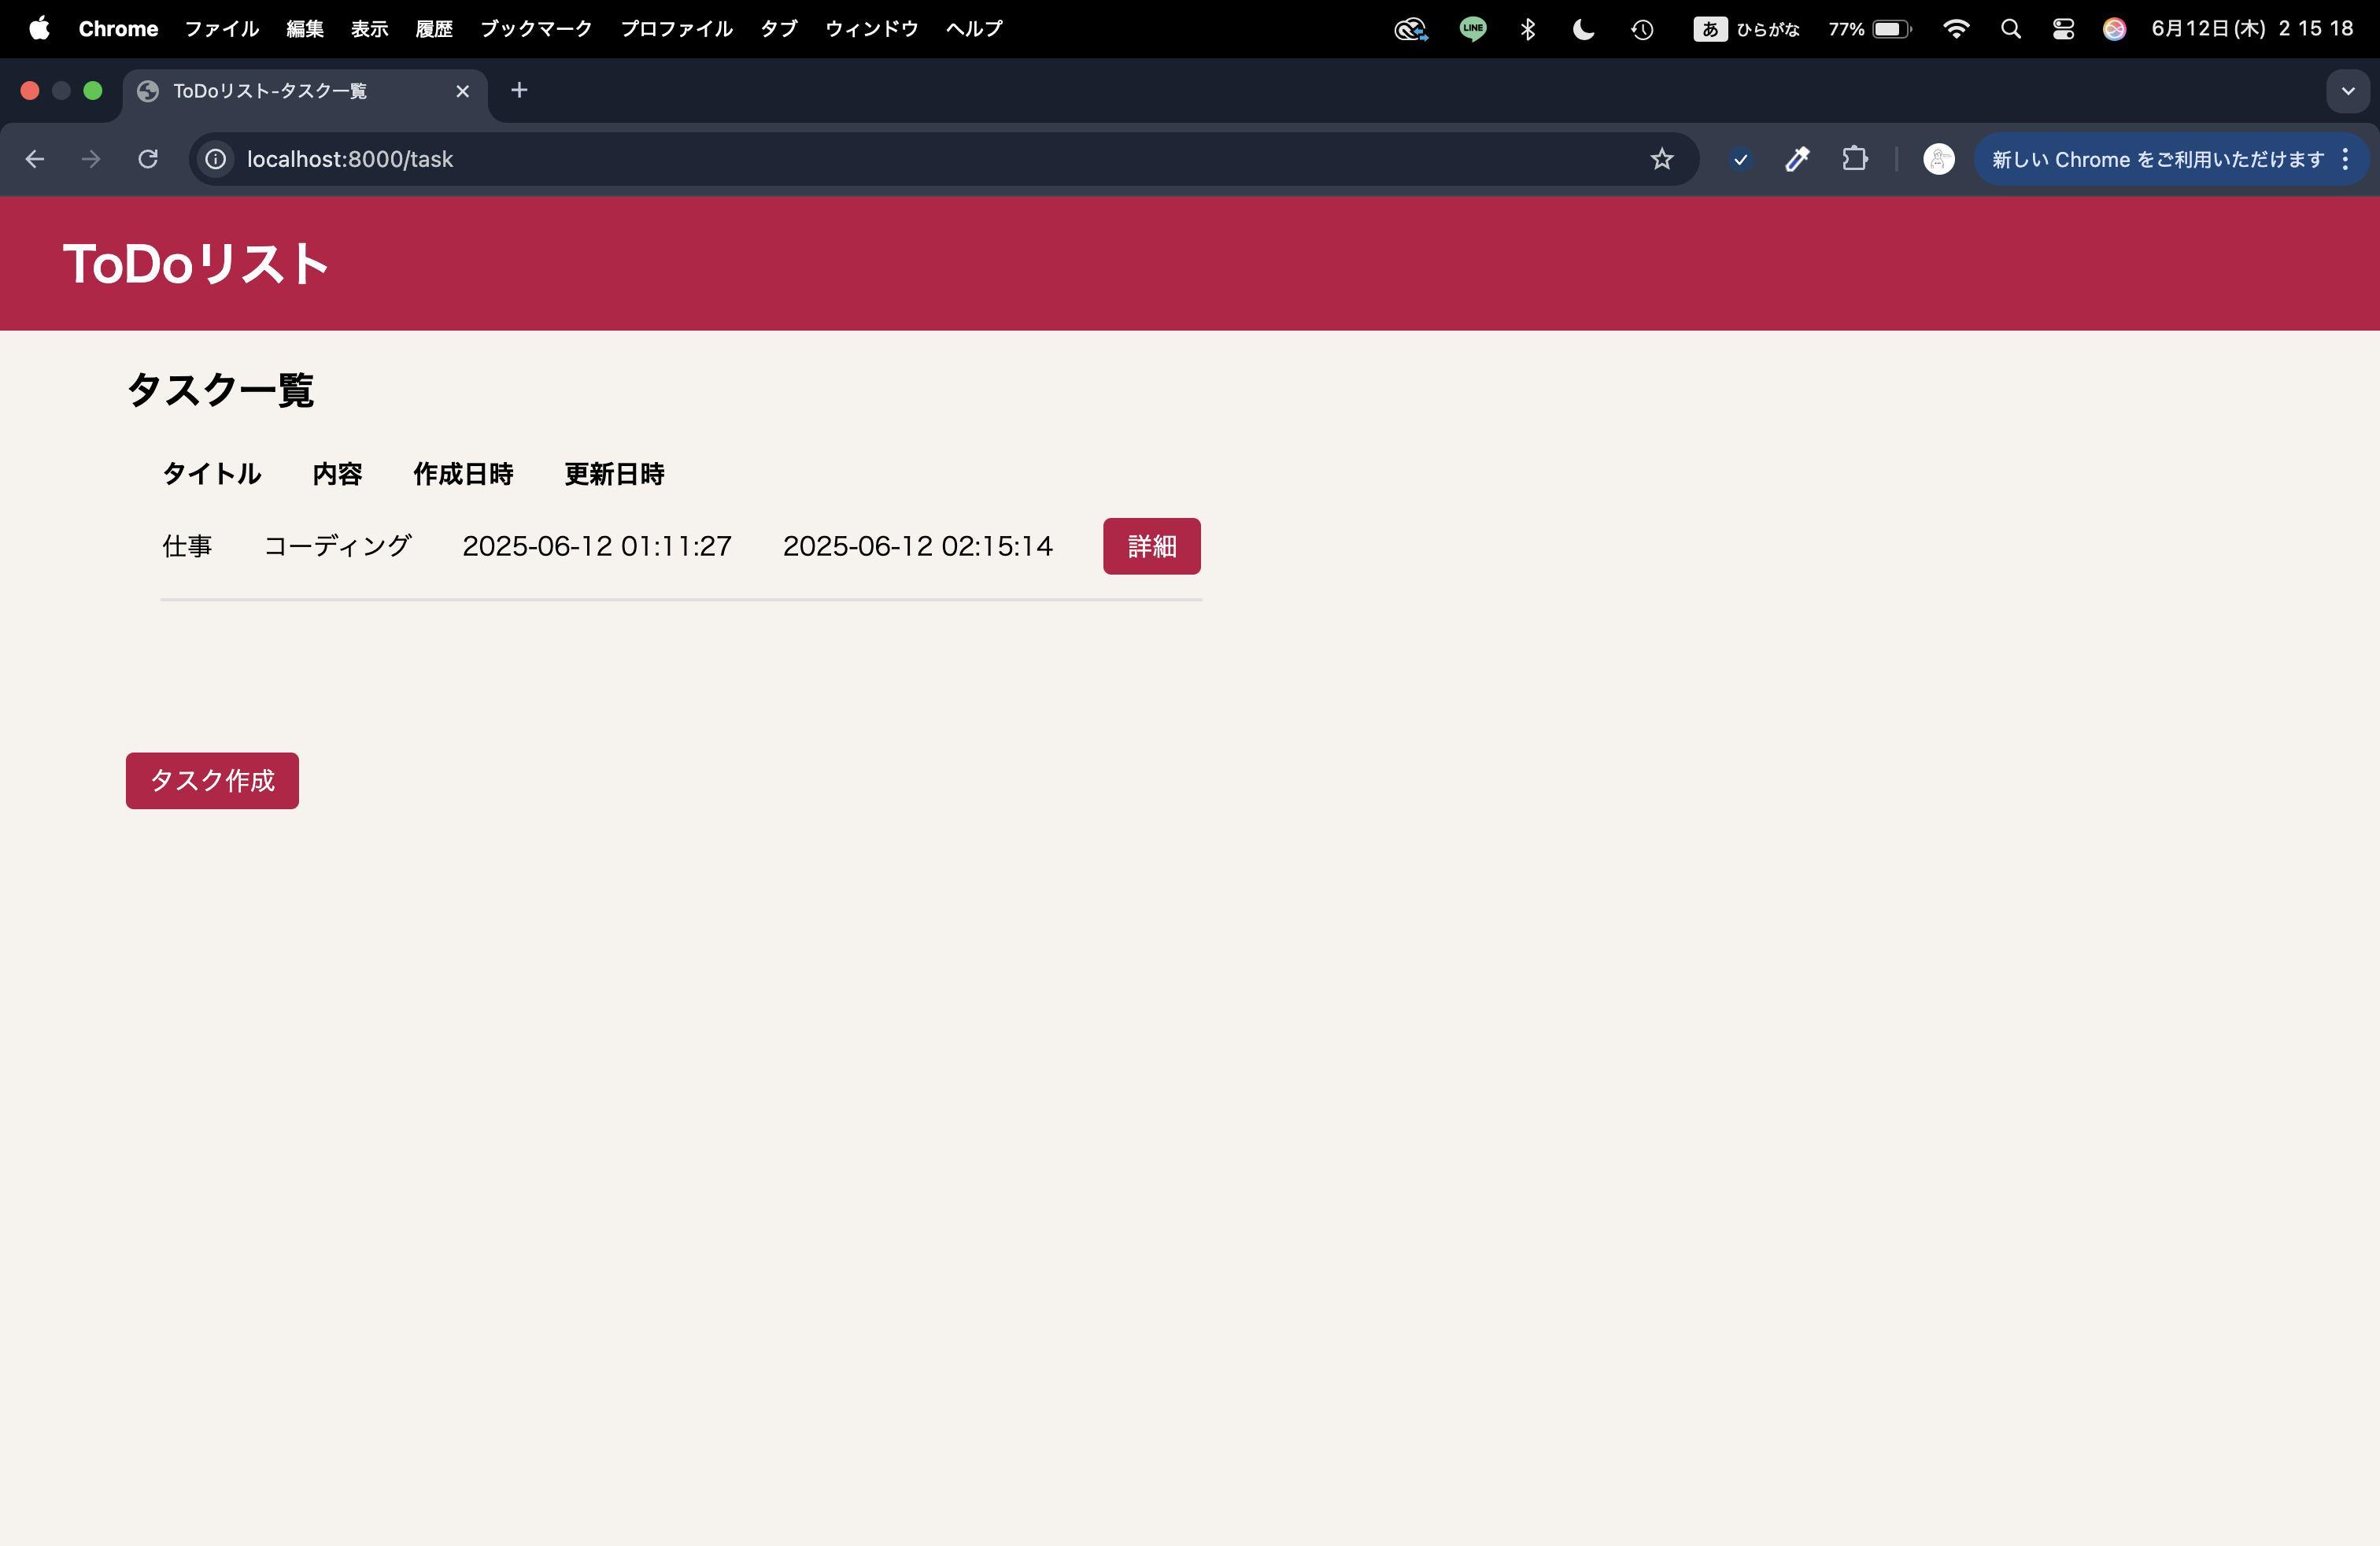Expand the tab search dropdown arrow
The height and width of the screenshot is (1546, 2380).
[x=2348, y=91]
